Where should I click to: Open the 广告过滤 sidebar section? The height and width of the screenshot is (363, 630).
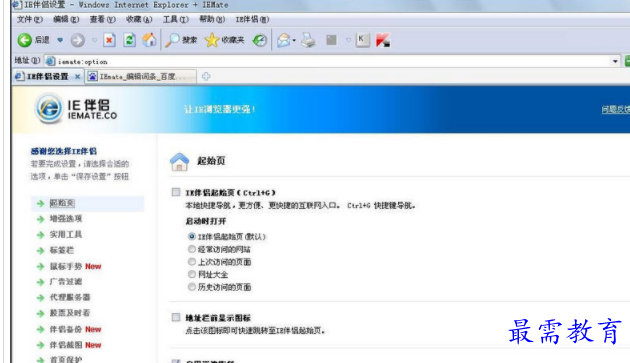coord(65,281)
